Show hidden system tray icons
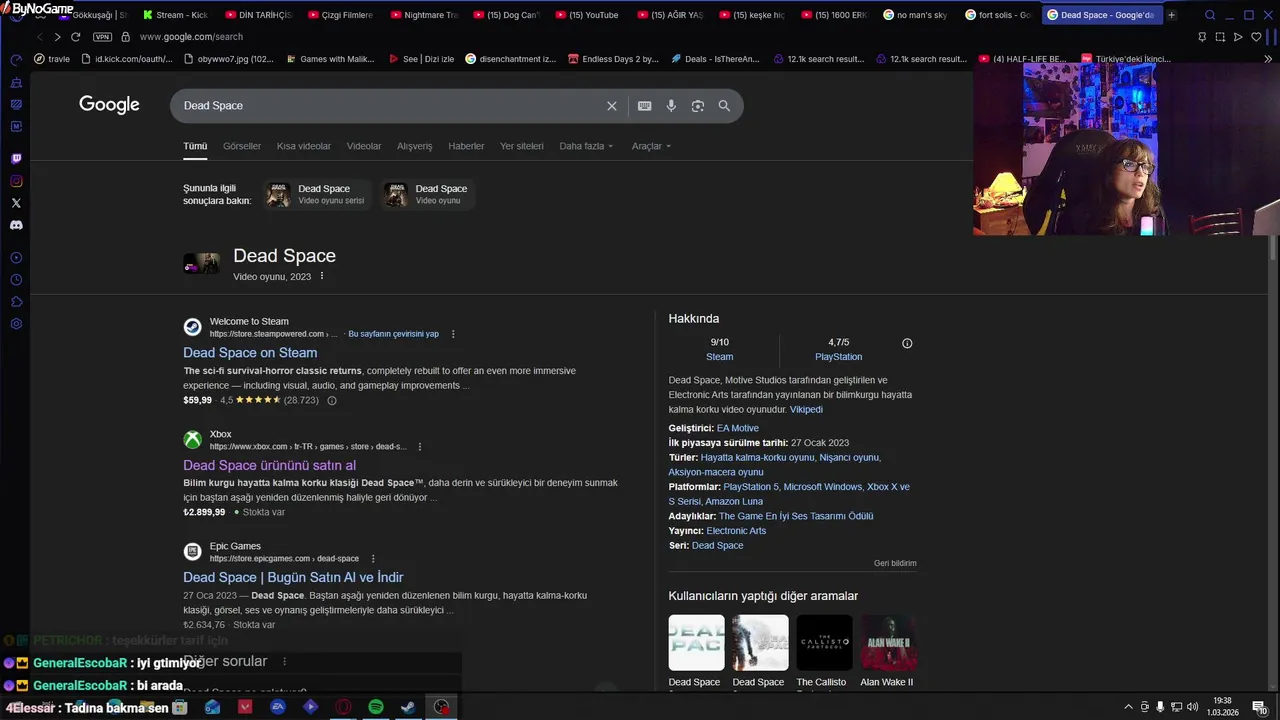1280x720 pixels. point(1129,707)
